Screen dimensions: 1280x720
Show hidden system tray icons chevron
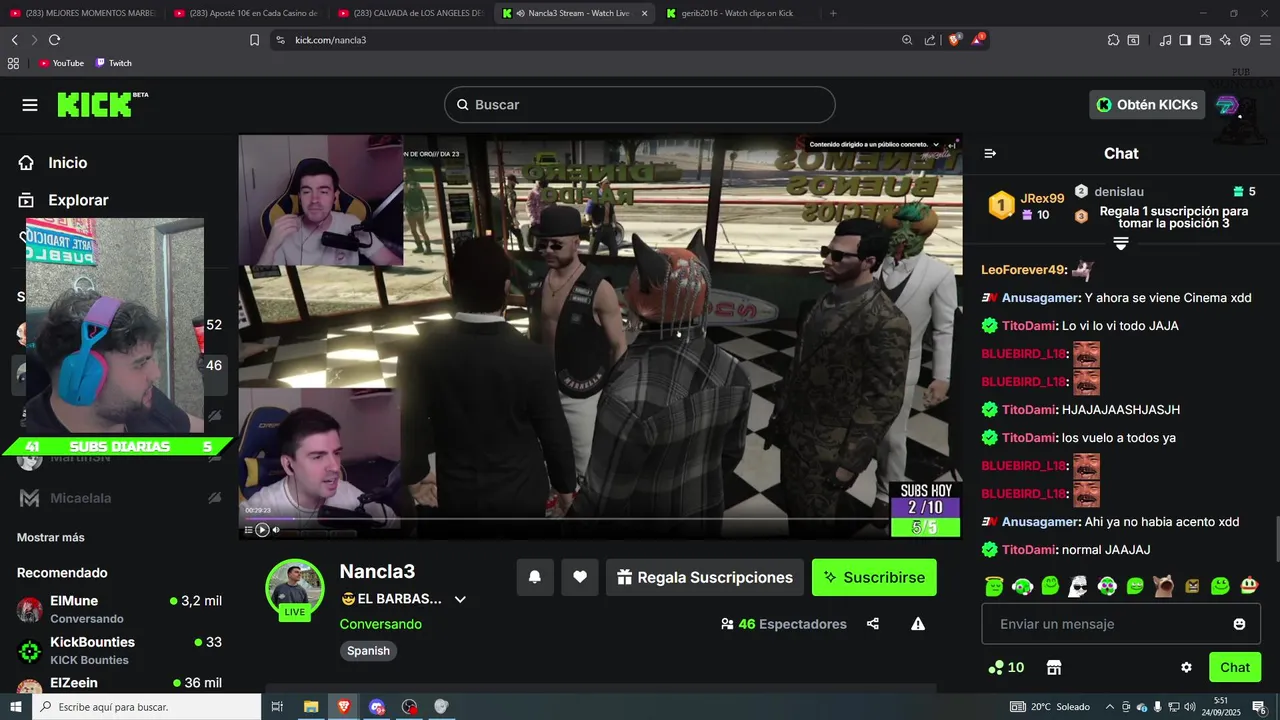pyautogui.click(x=1109, y=707)
